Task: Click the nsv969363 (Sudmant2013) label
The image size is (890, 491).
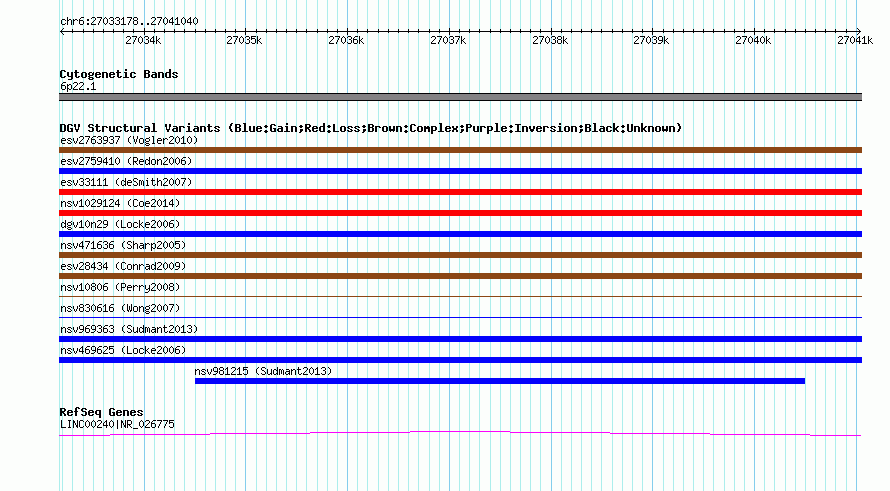Action: coord(129,329)
